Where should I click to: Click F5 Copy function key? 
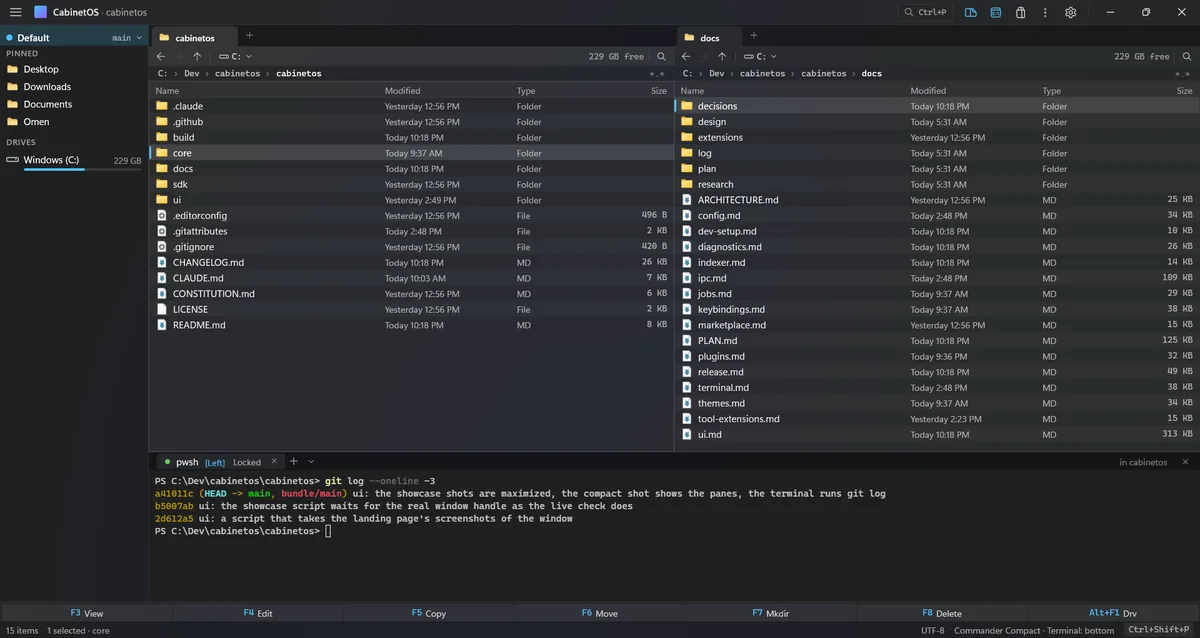tap(428, 613)
